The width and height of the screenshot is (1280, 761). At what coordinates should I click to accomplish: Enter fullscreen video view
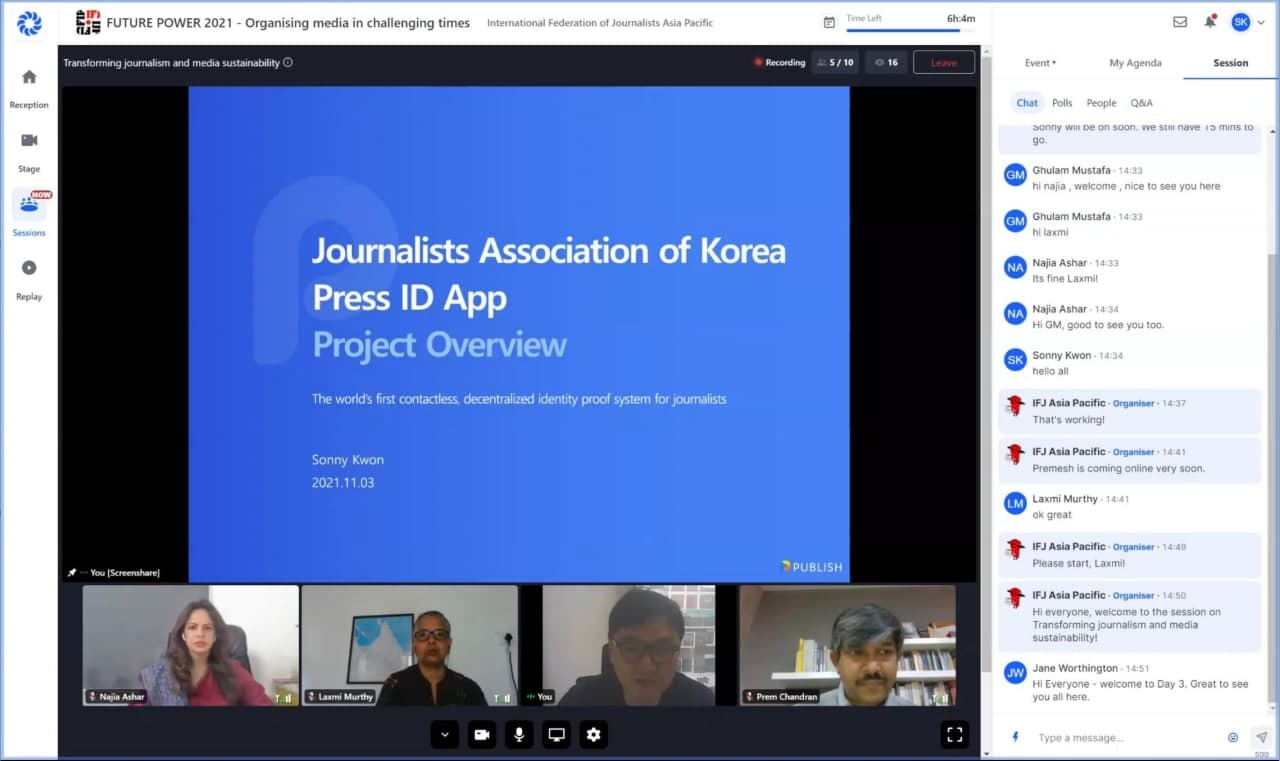click(x=955, y=735)
